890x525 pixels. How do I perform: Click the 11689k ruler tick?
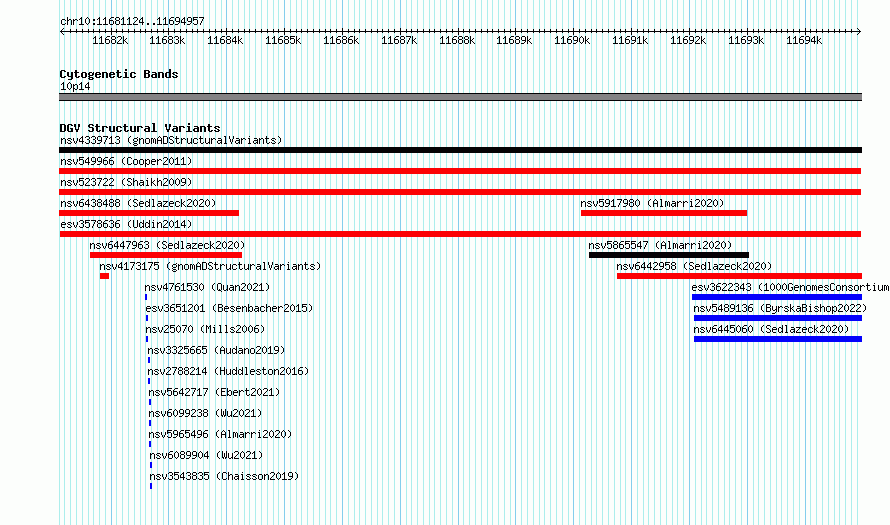click(x=514, y=40)
